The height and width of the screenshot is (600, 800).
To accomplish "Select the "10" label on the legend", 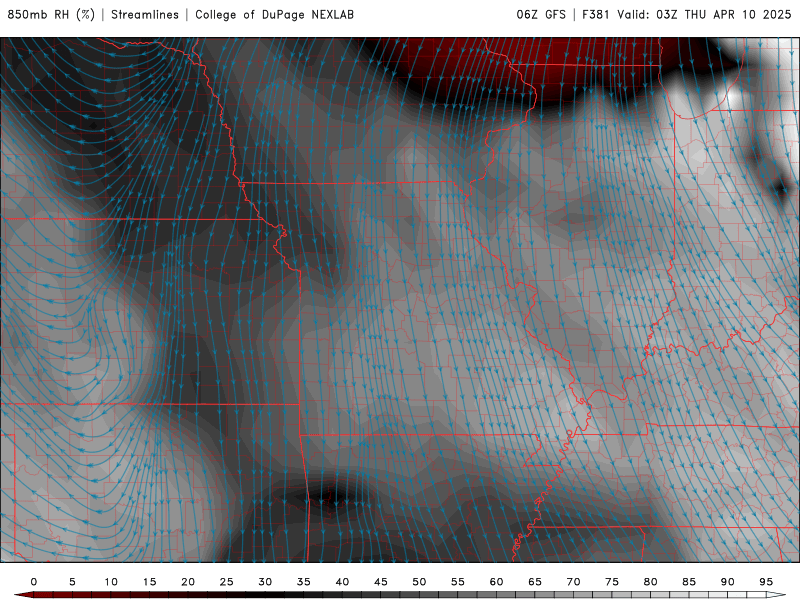I will [111, 582].
